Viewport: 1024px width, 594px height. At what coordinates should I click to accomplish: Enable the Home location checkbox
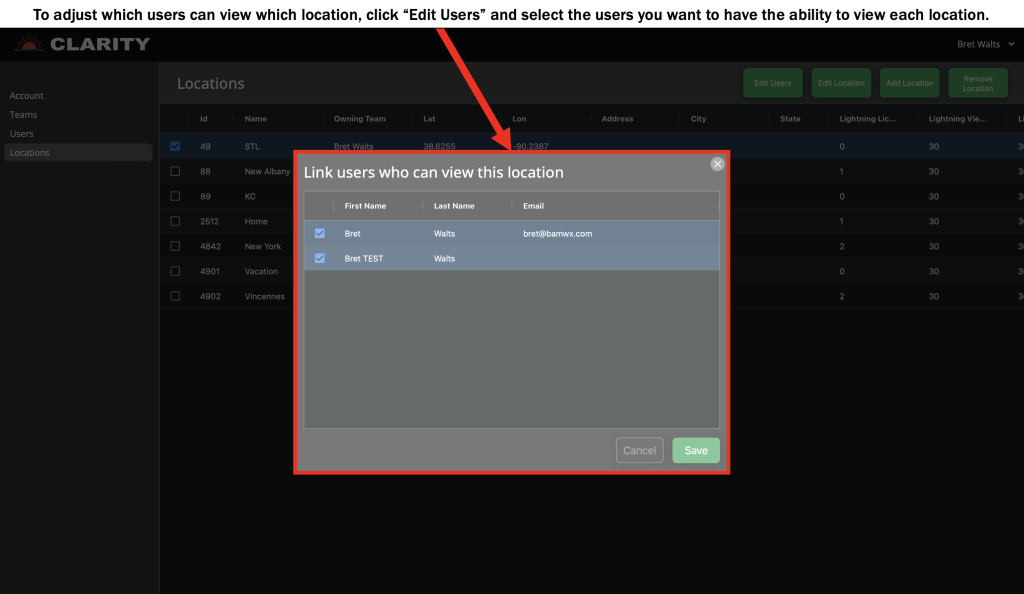175,221
